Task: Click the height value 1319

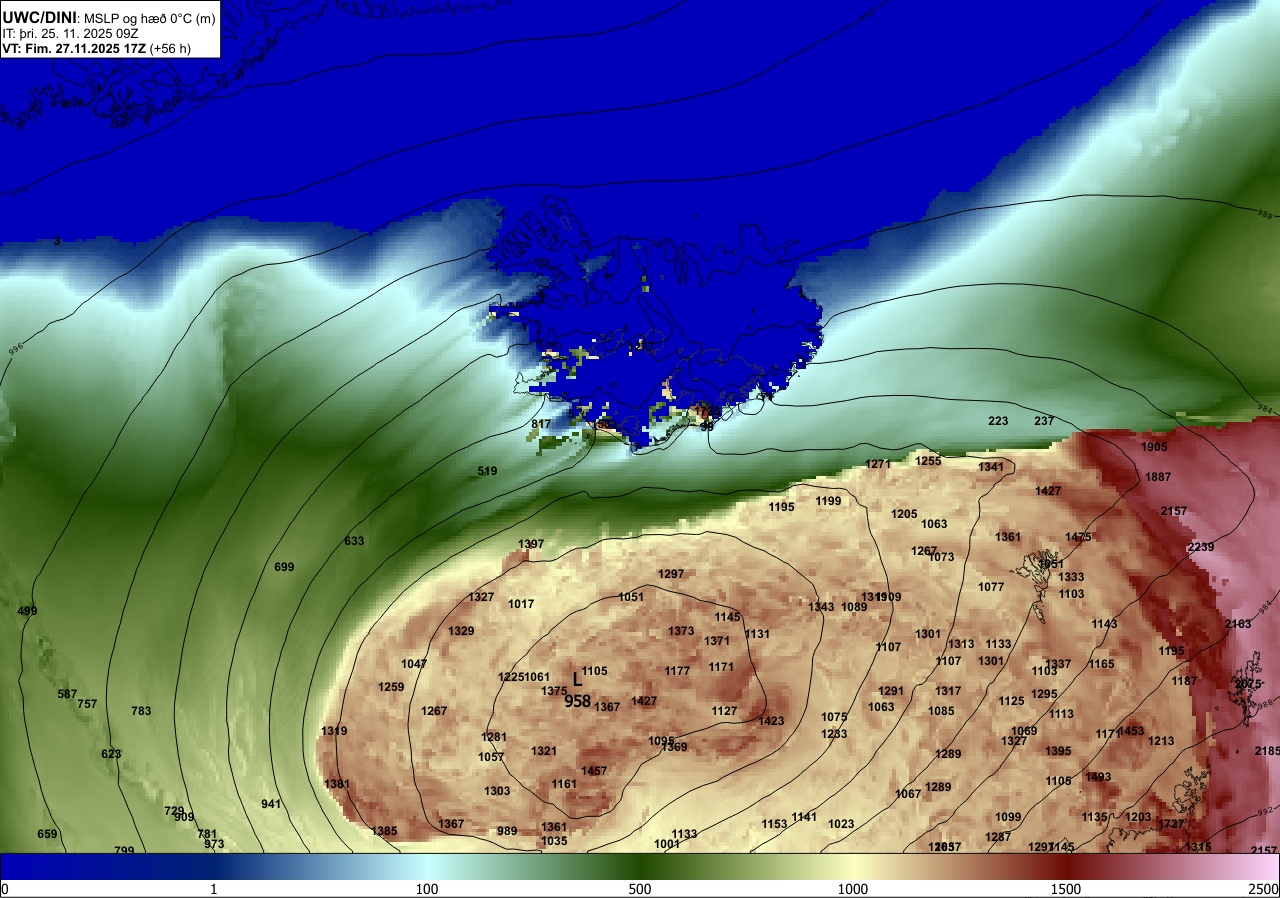Action: pos(334,731)
